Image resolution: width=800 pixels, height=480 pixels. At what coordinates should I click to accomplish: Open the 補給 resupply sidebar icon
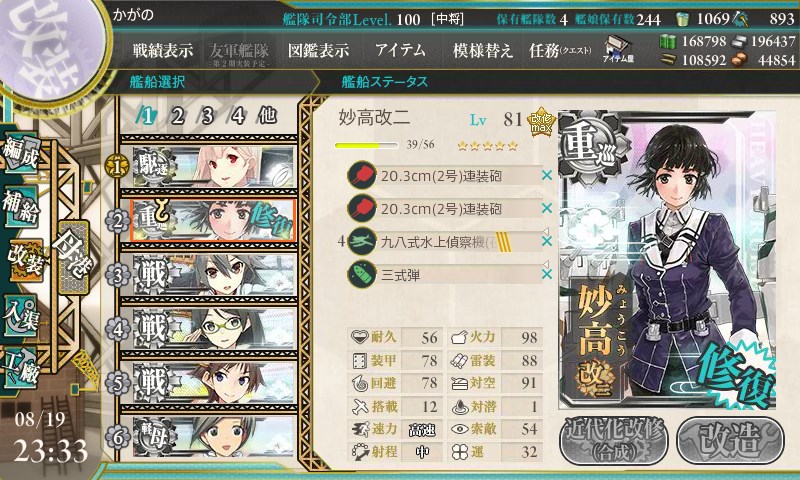pyautogui.click(x=21, y=207)
